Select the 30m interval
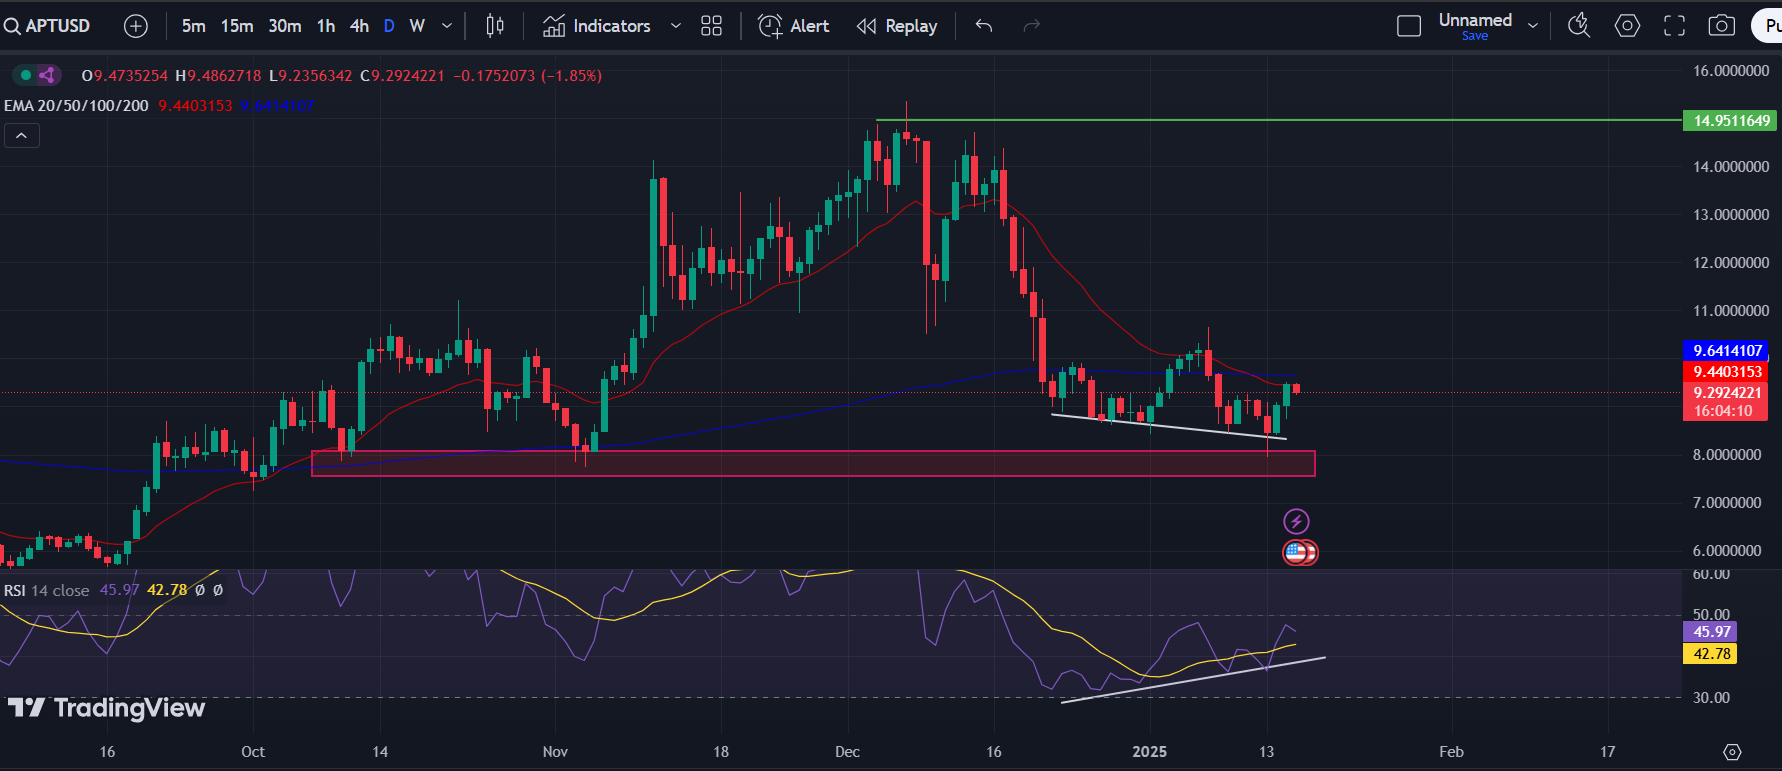The image size is (1782, 771). point(285,26)
